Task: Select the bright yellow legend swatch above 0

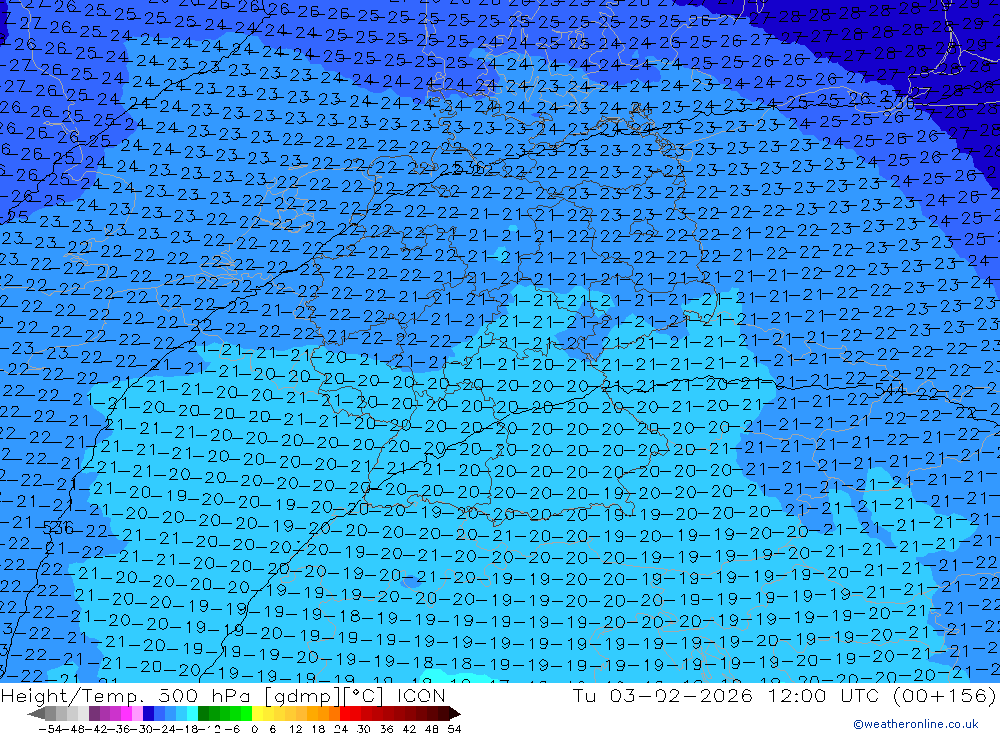Action: point(257,713)
